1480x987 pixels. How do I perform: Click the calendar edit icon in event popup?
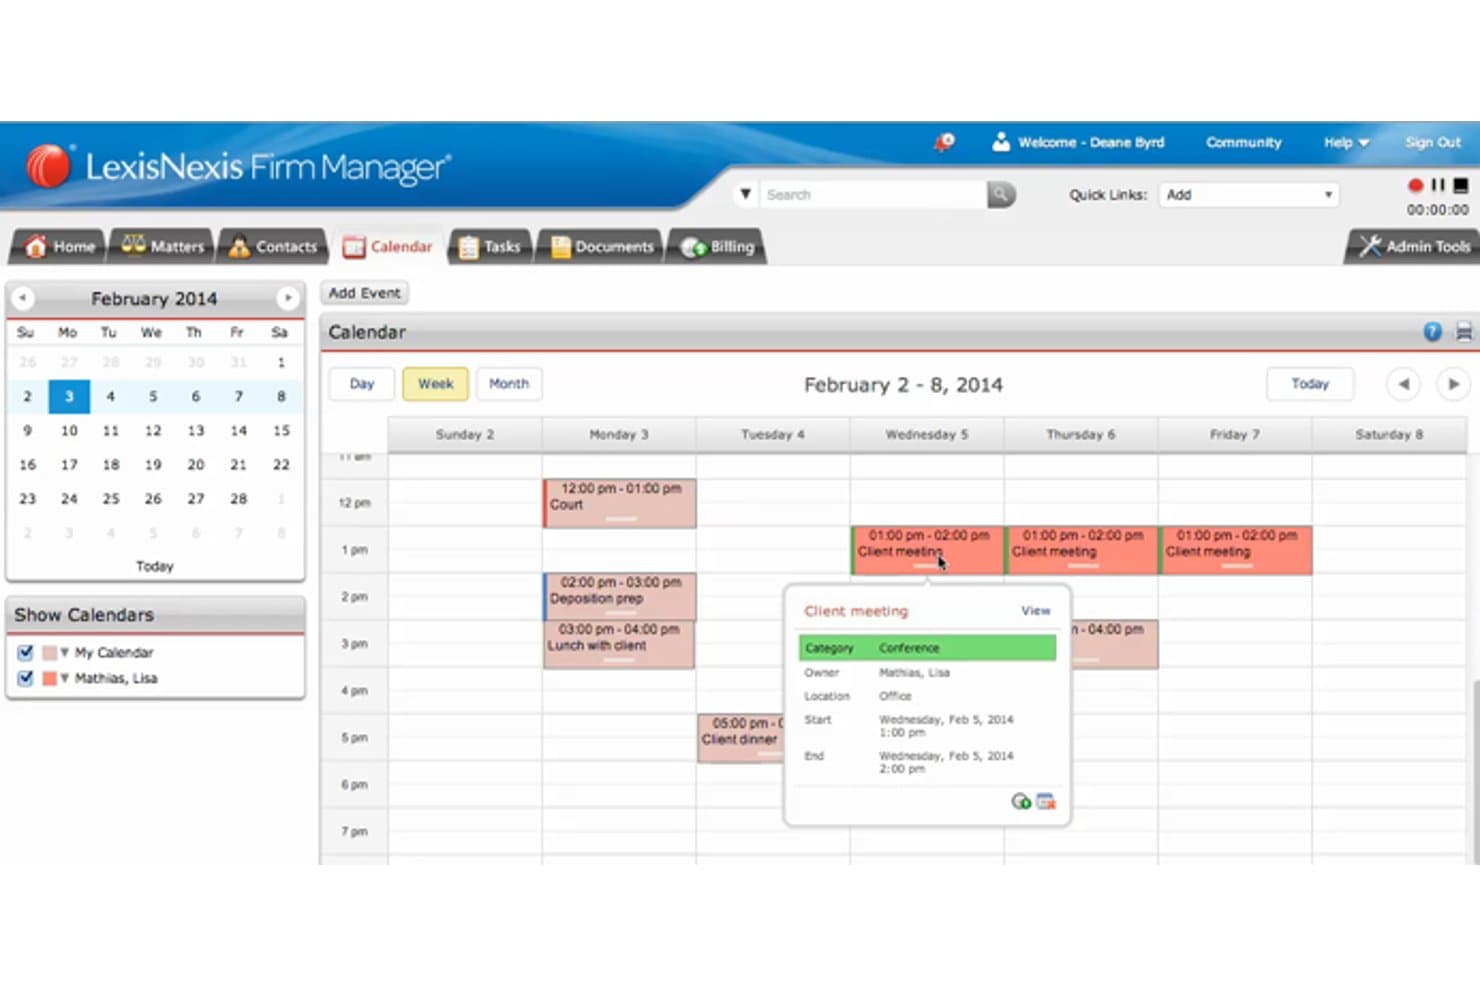[x=1046, y=801]
